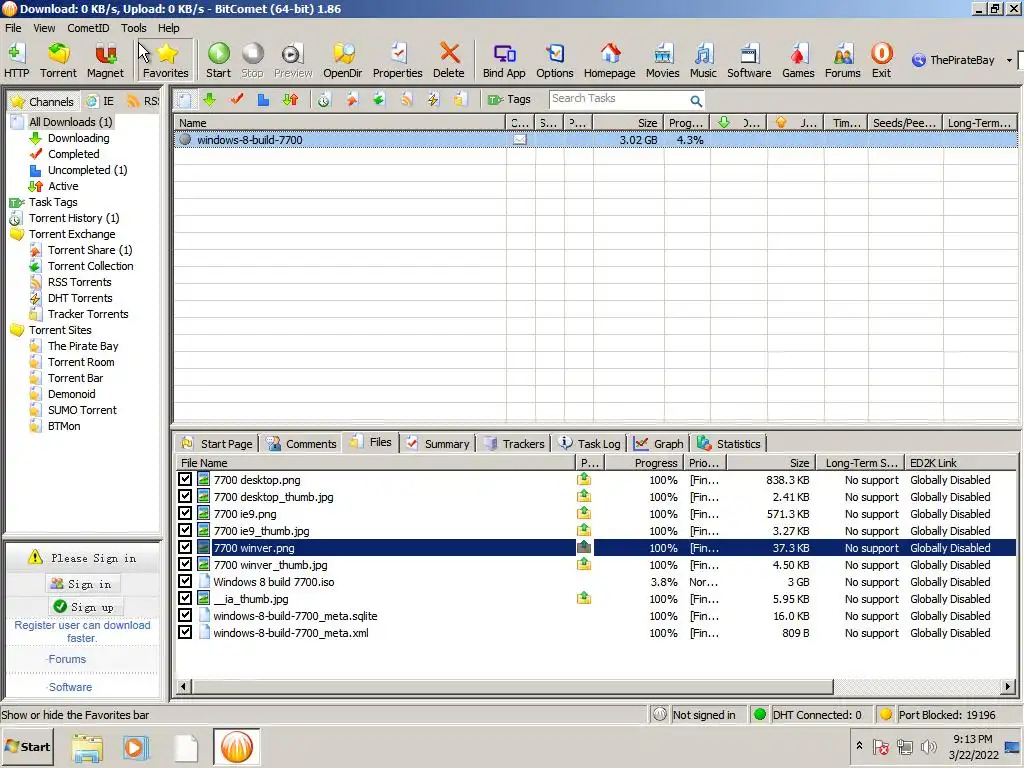The height and width of the screenshot is (768, 1024).
Task: Uncheck 7700 winver.png checkbox
Action: point(185,547)
